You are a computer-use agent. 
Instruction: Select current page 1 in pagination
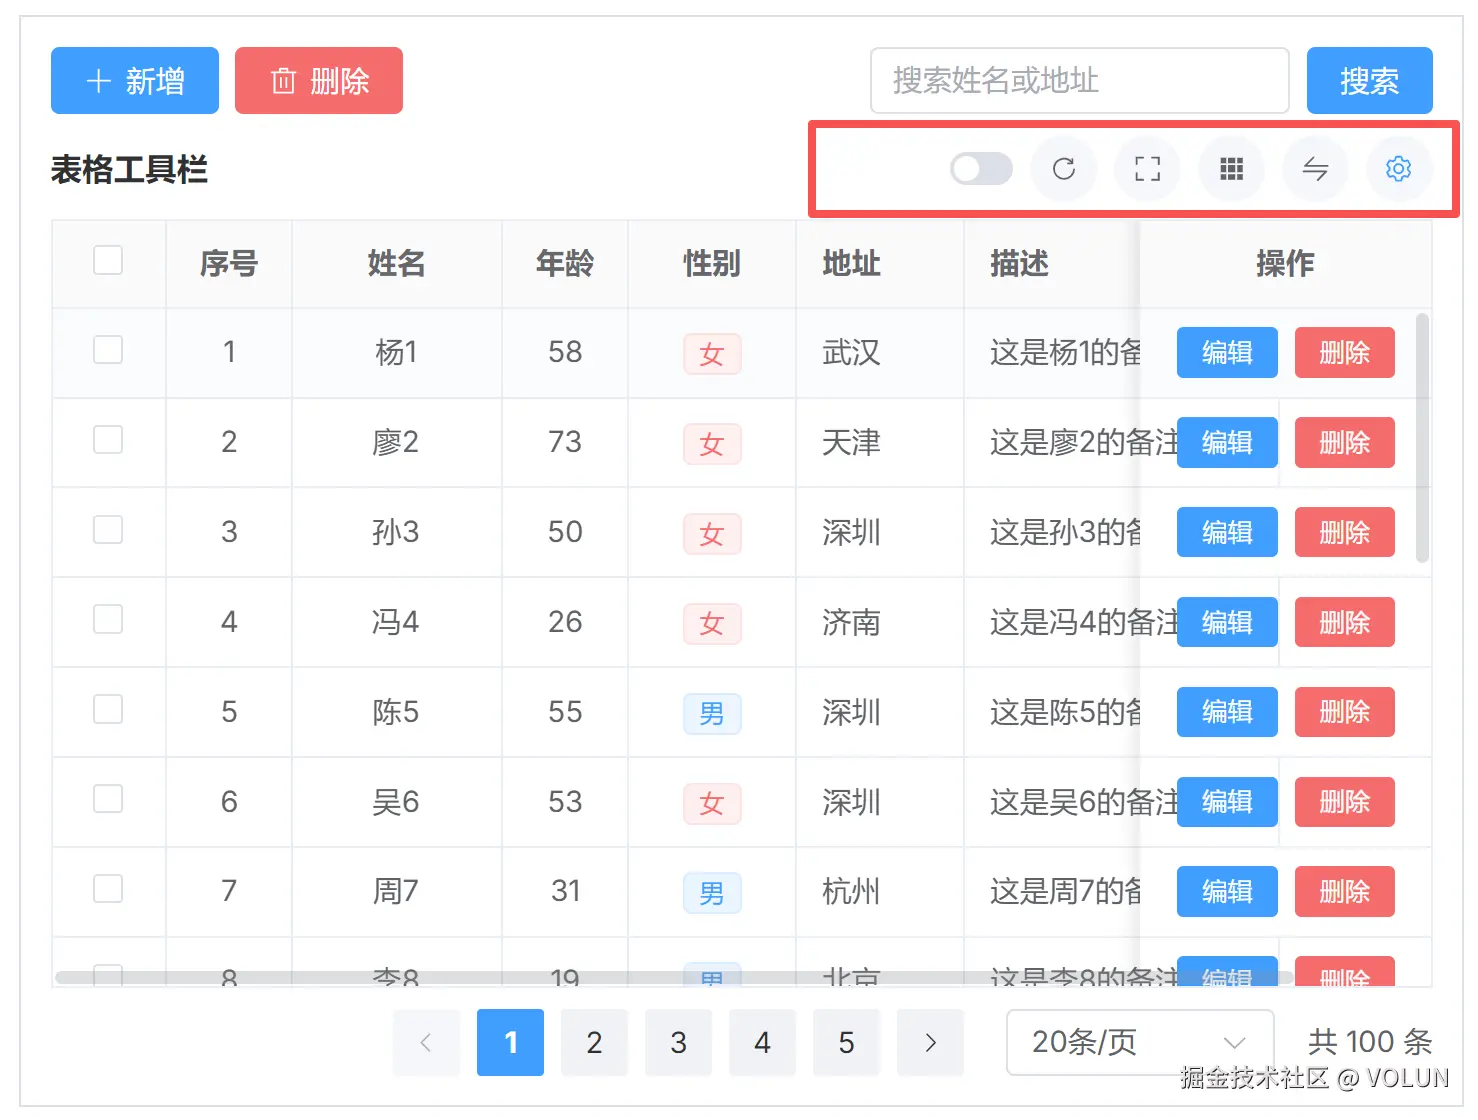(x=510, y=1043)
